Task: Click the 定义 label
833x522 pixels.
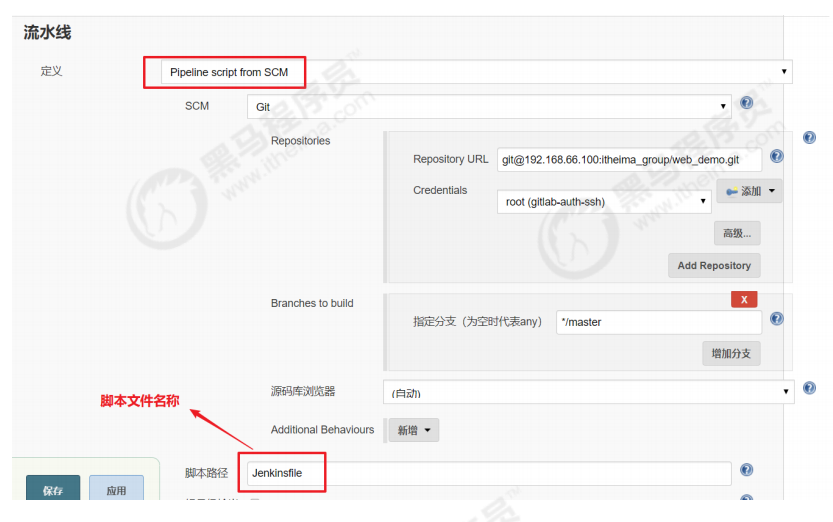Action: point(52,71)
